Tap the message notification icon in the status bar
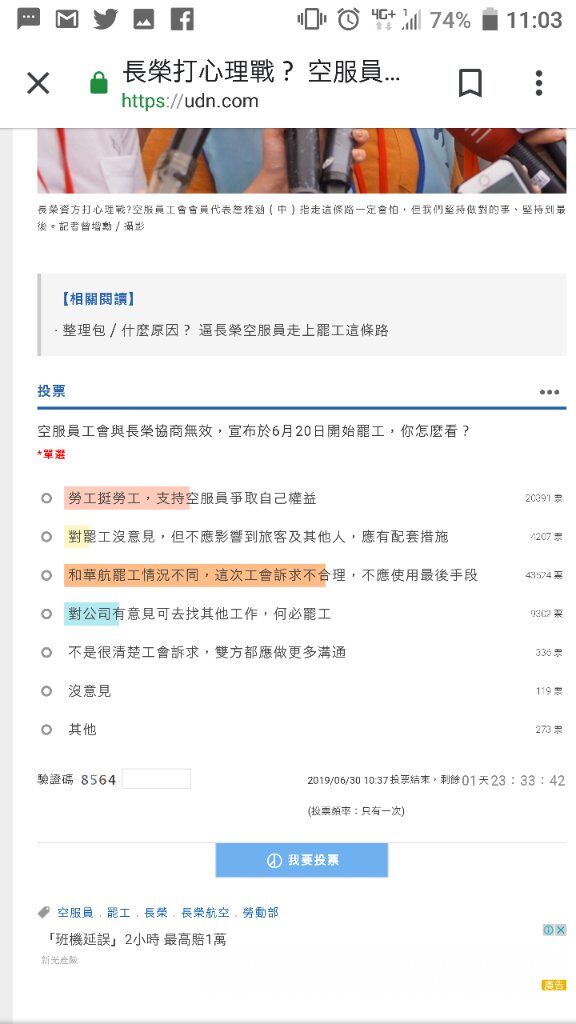 pos(28,20)
